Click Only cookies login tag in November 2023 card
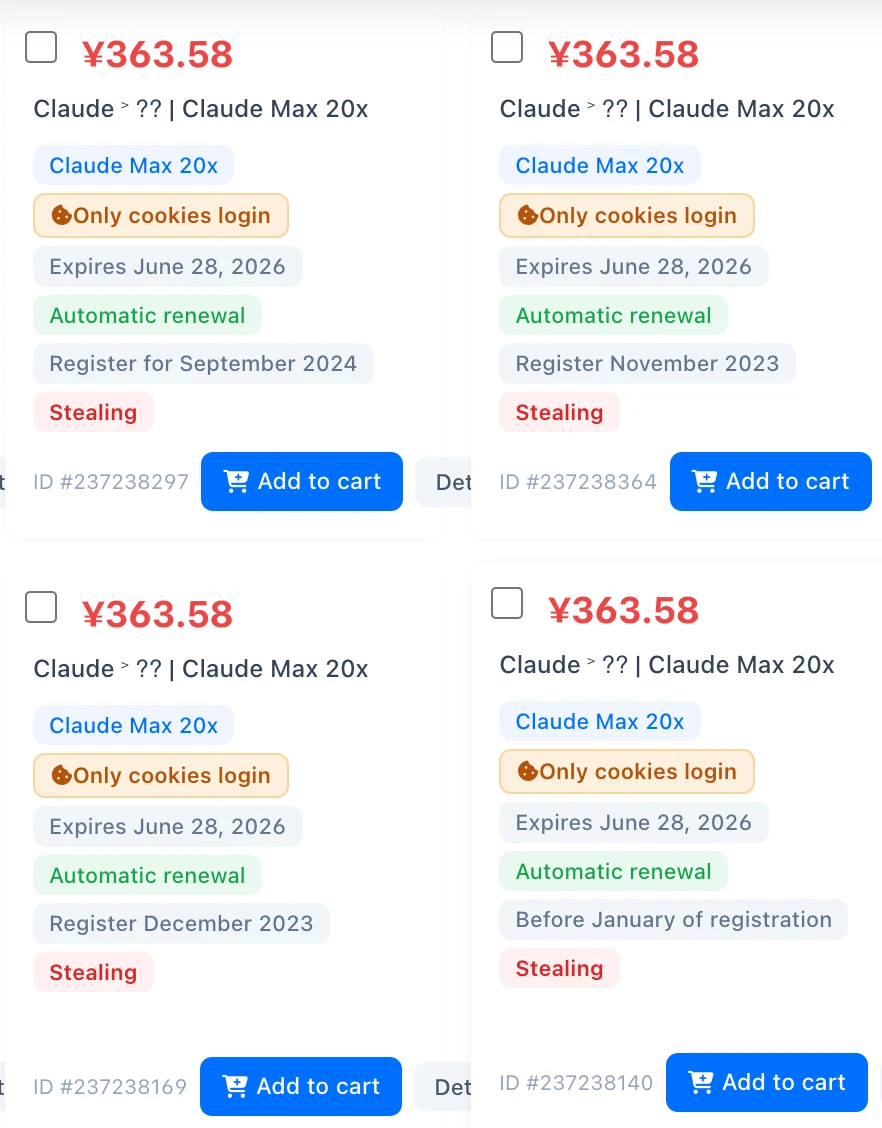The width and height of the screenshot is (882, 1128). pos(627,215)
